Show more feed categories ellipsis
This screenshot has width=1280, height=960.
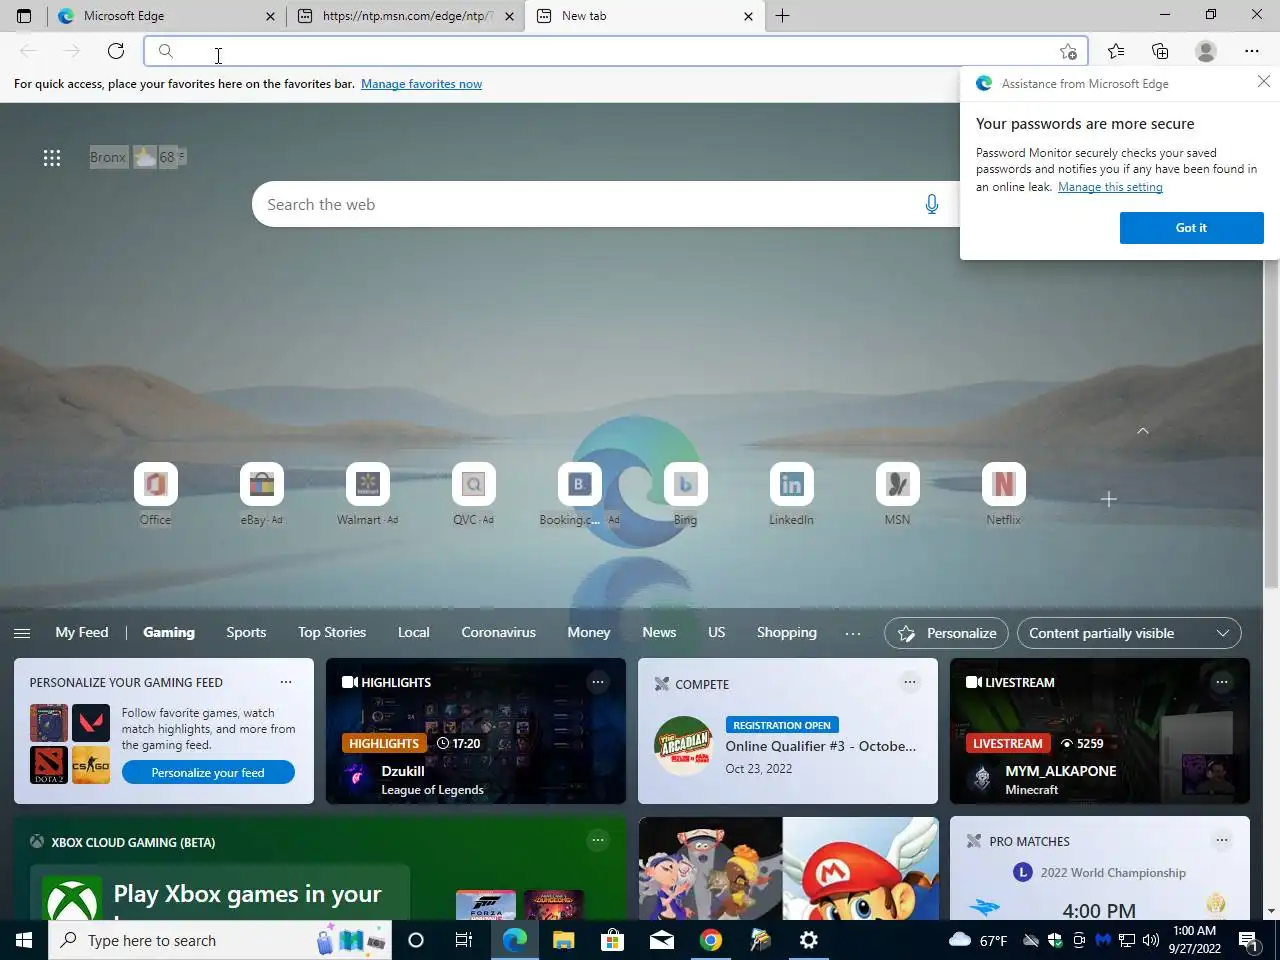click(852, 633)
